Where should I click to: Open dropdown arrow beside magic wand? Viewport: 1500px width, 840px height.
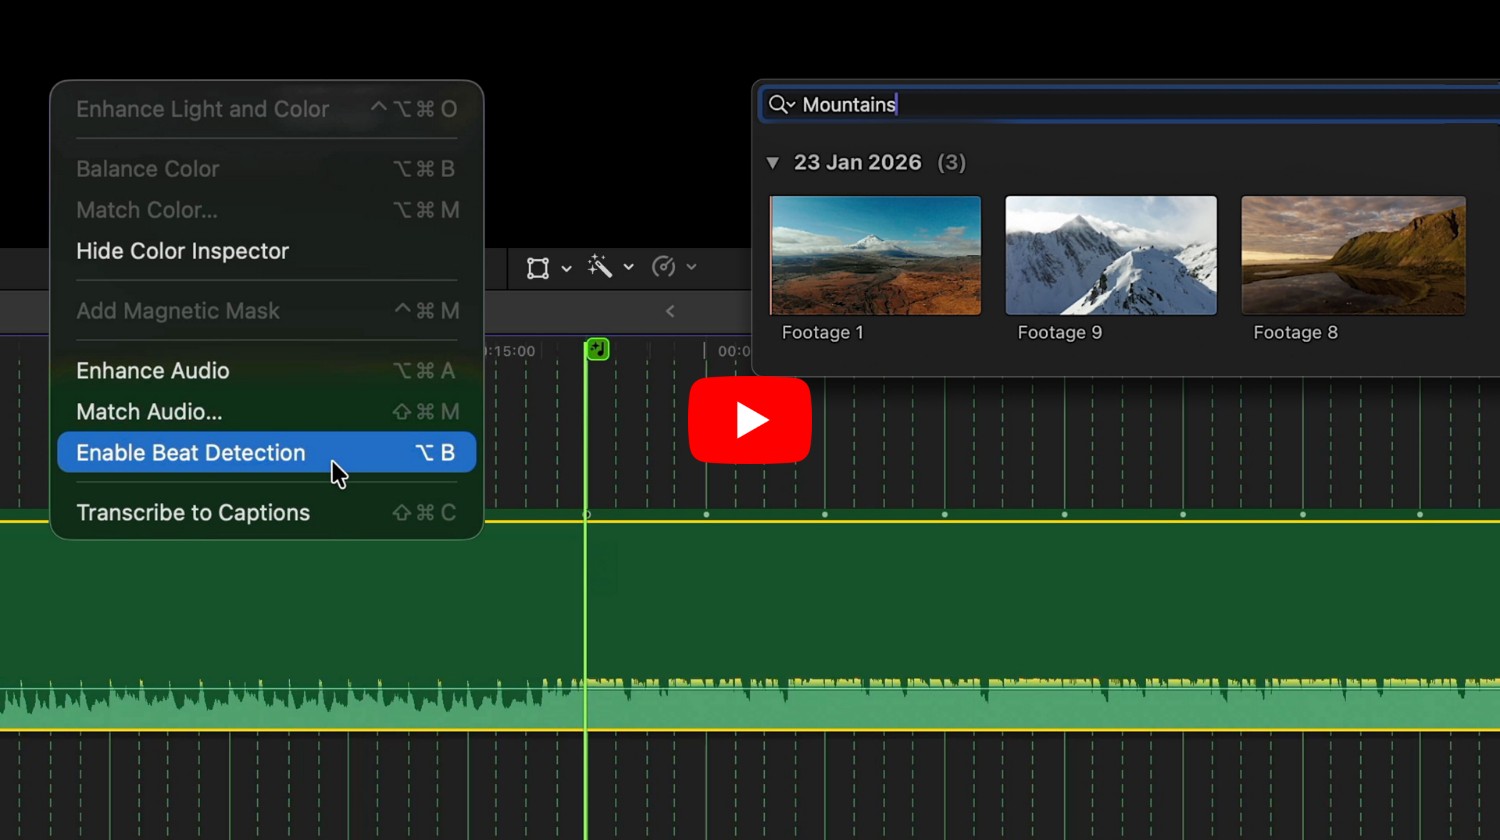tap(628, 267)
